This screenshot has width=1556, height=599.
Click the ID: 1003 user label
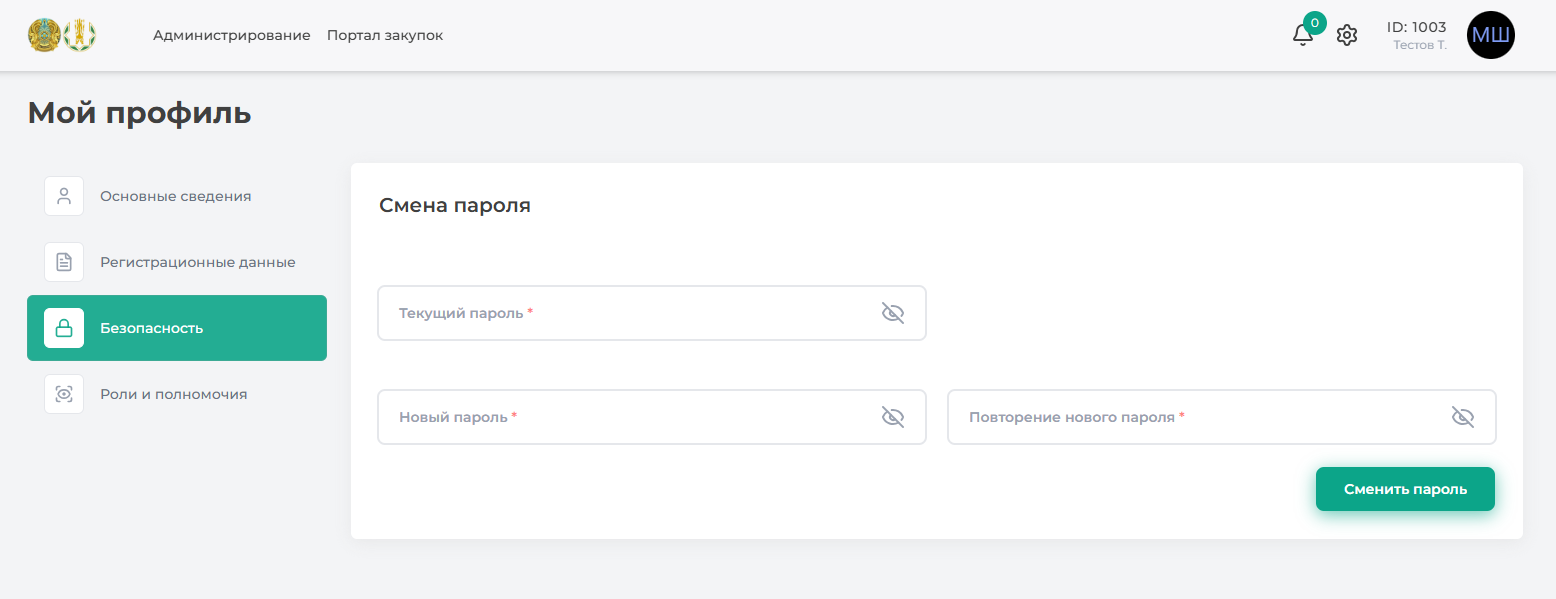point(1416,27)
